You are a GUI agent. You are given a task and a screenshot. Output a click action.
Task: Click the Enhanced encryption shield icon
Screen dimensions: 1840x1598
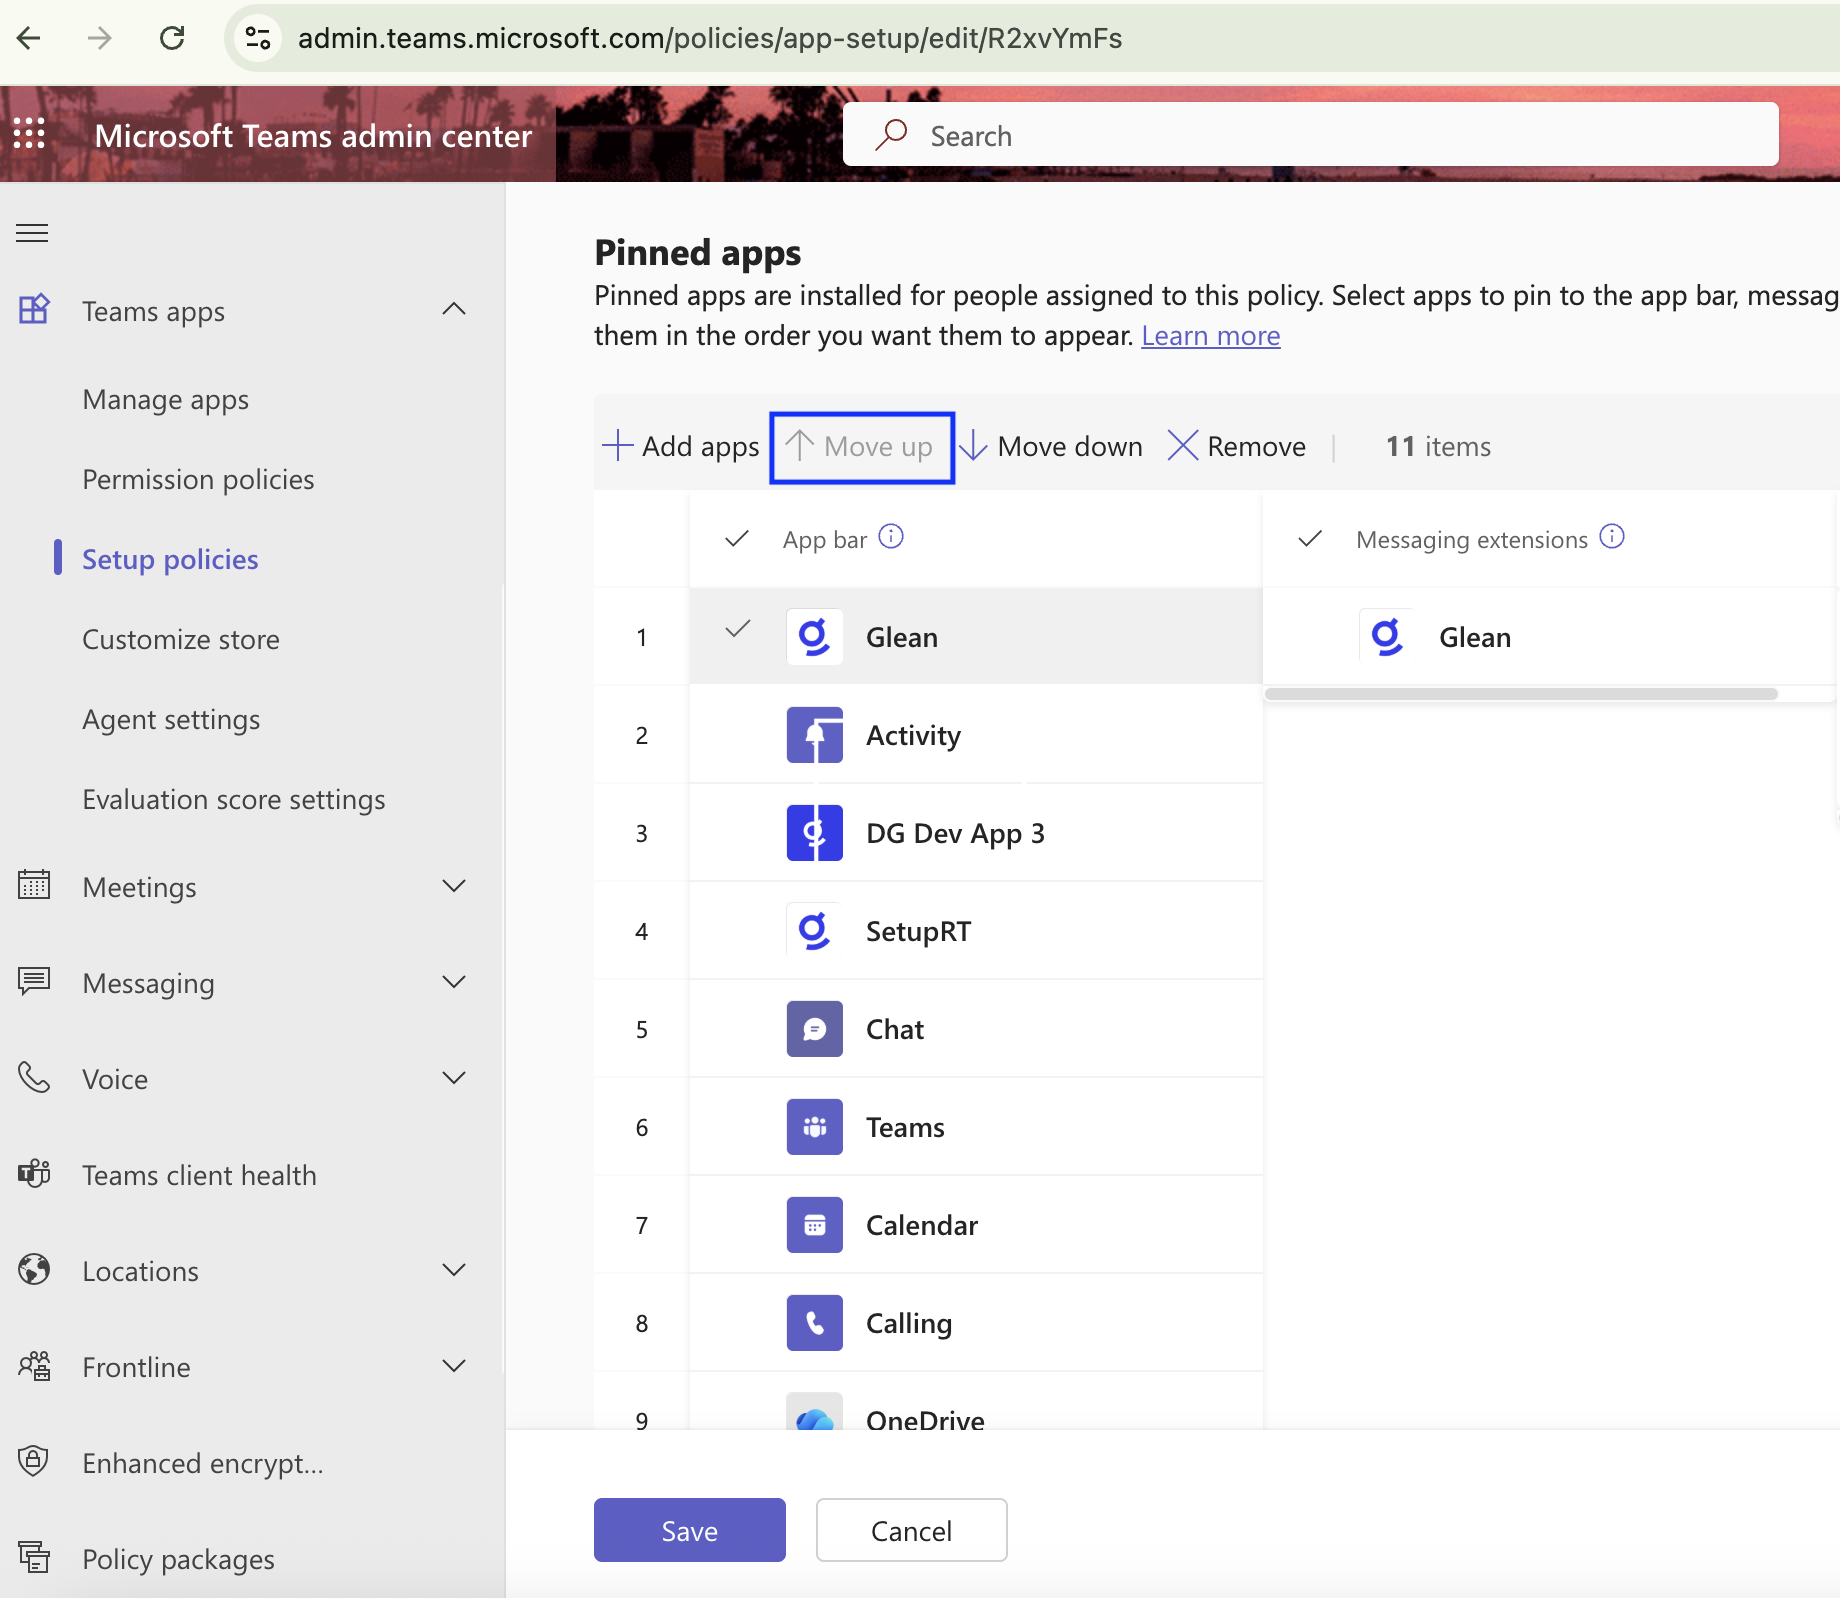pos(34,1461)
